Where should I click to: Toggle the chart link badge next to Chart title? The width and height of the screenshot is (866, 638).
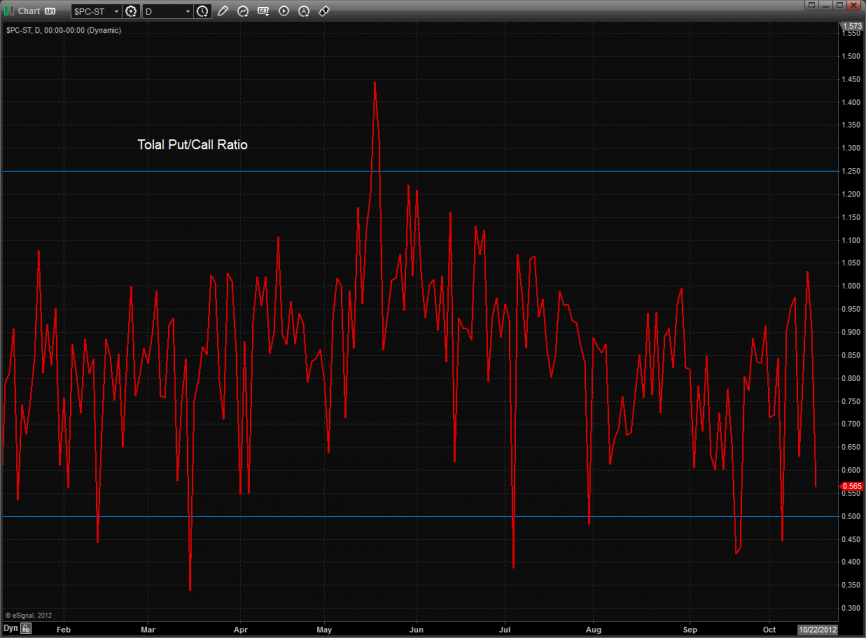(50, 11)
